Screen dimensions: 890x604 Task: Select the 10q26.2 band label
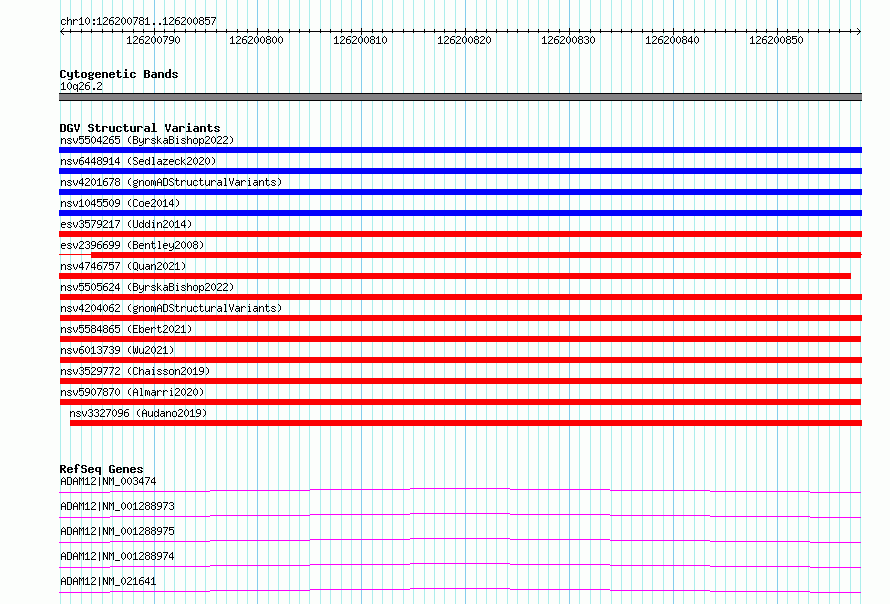click(81, 86)
